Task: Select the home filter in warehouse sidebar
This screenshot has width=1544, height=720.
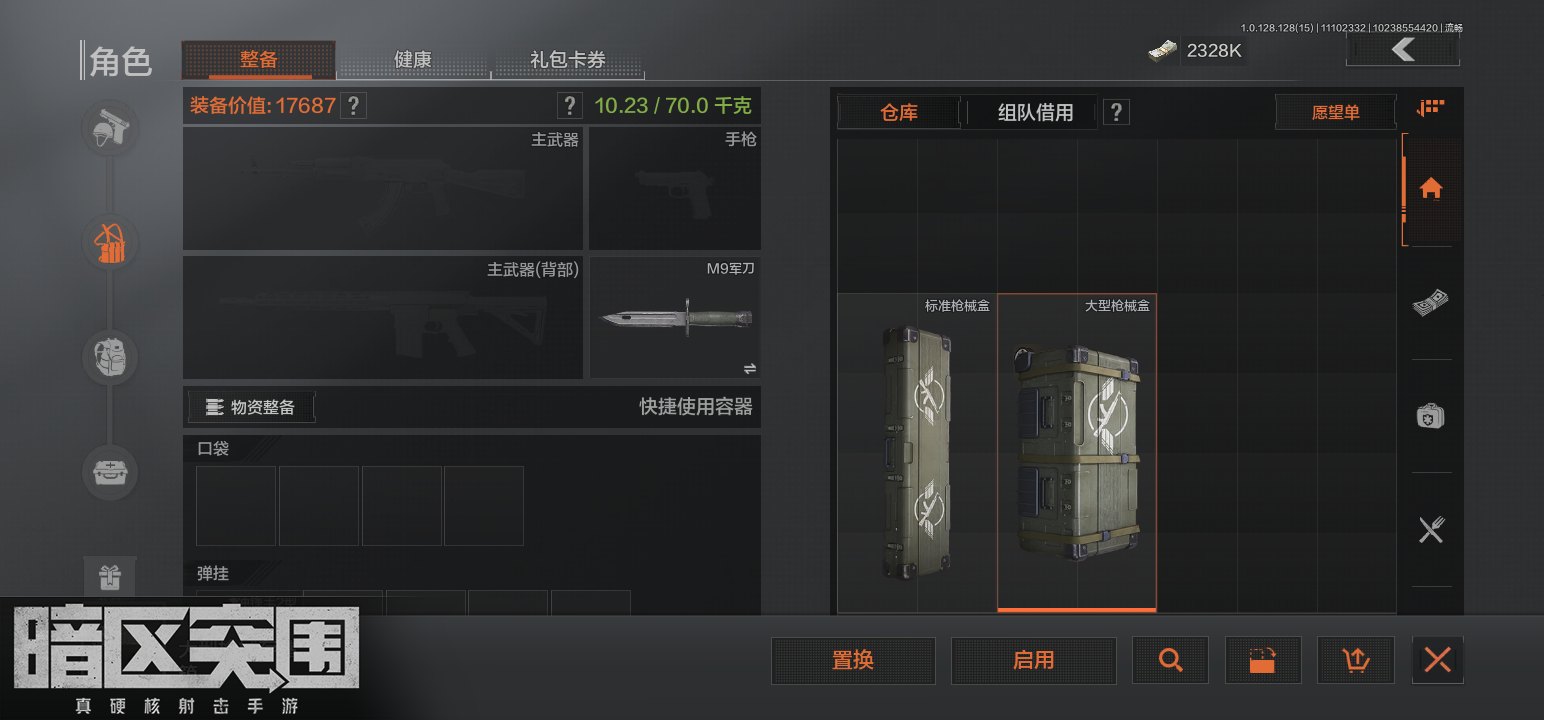Action: [x=1431, y=188]
